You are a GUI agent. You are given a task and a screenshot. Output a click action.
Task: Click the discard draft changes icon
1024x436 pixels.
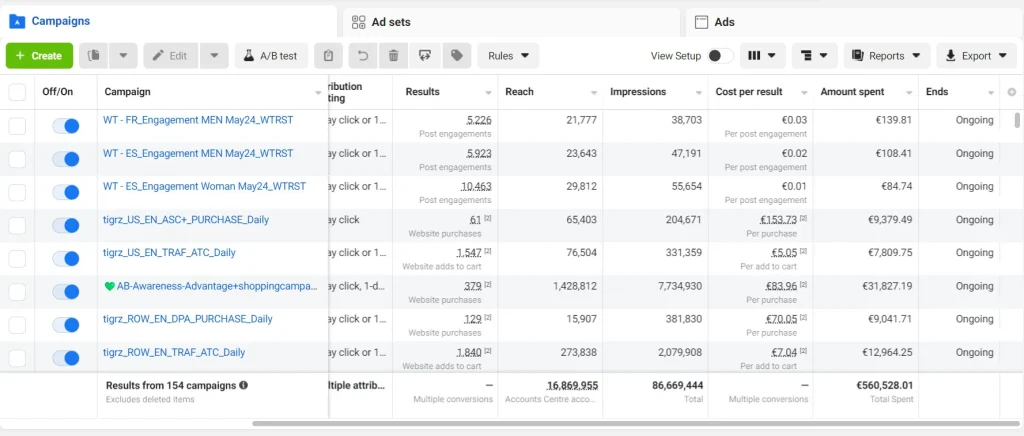pos(425,56)
